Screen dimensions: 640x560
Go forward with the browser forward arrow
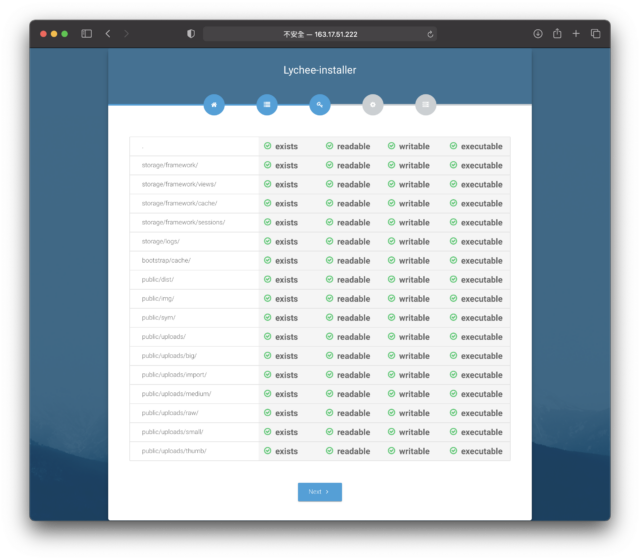[126, 34]
